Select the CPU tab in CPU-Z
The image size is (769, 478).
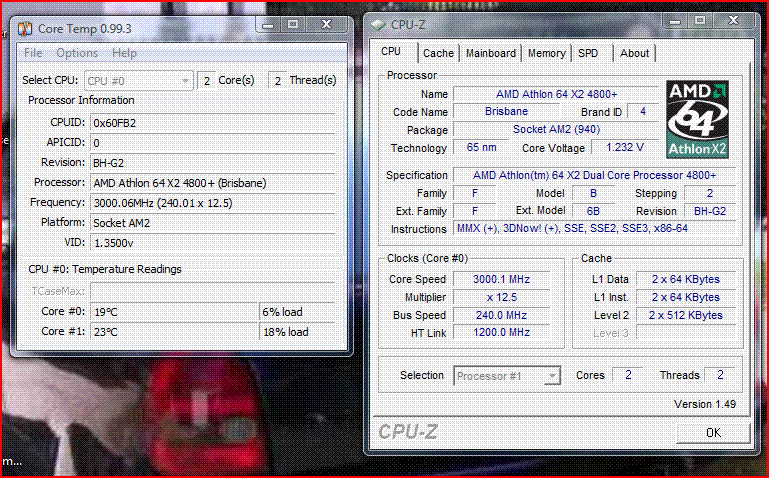click(391, 51)
